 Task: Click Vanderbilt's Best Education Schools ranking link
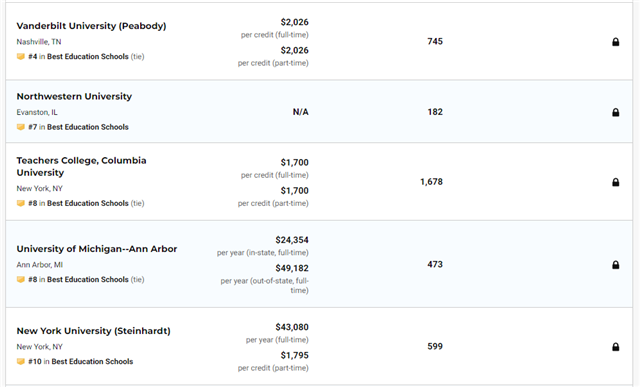[86, 57]
